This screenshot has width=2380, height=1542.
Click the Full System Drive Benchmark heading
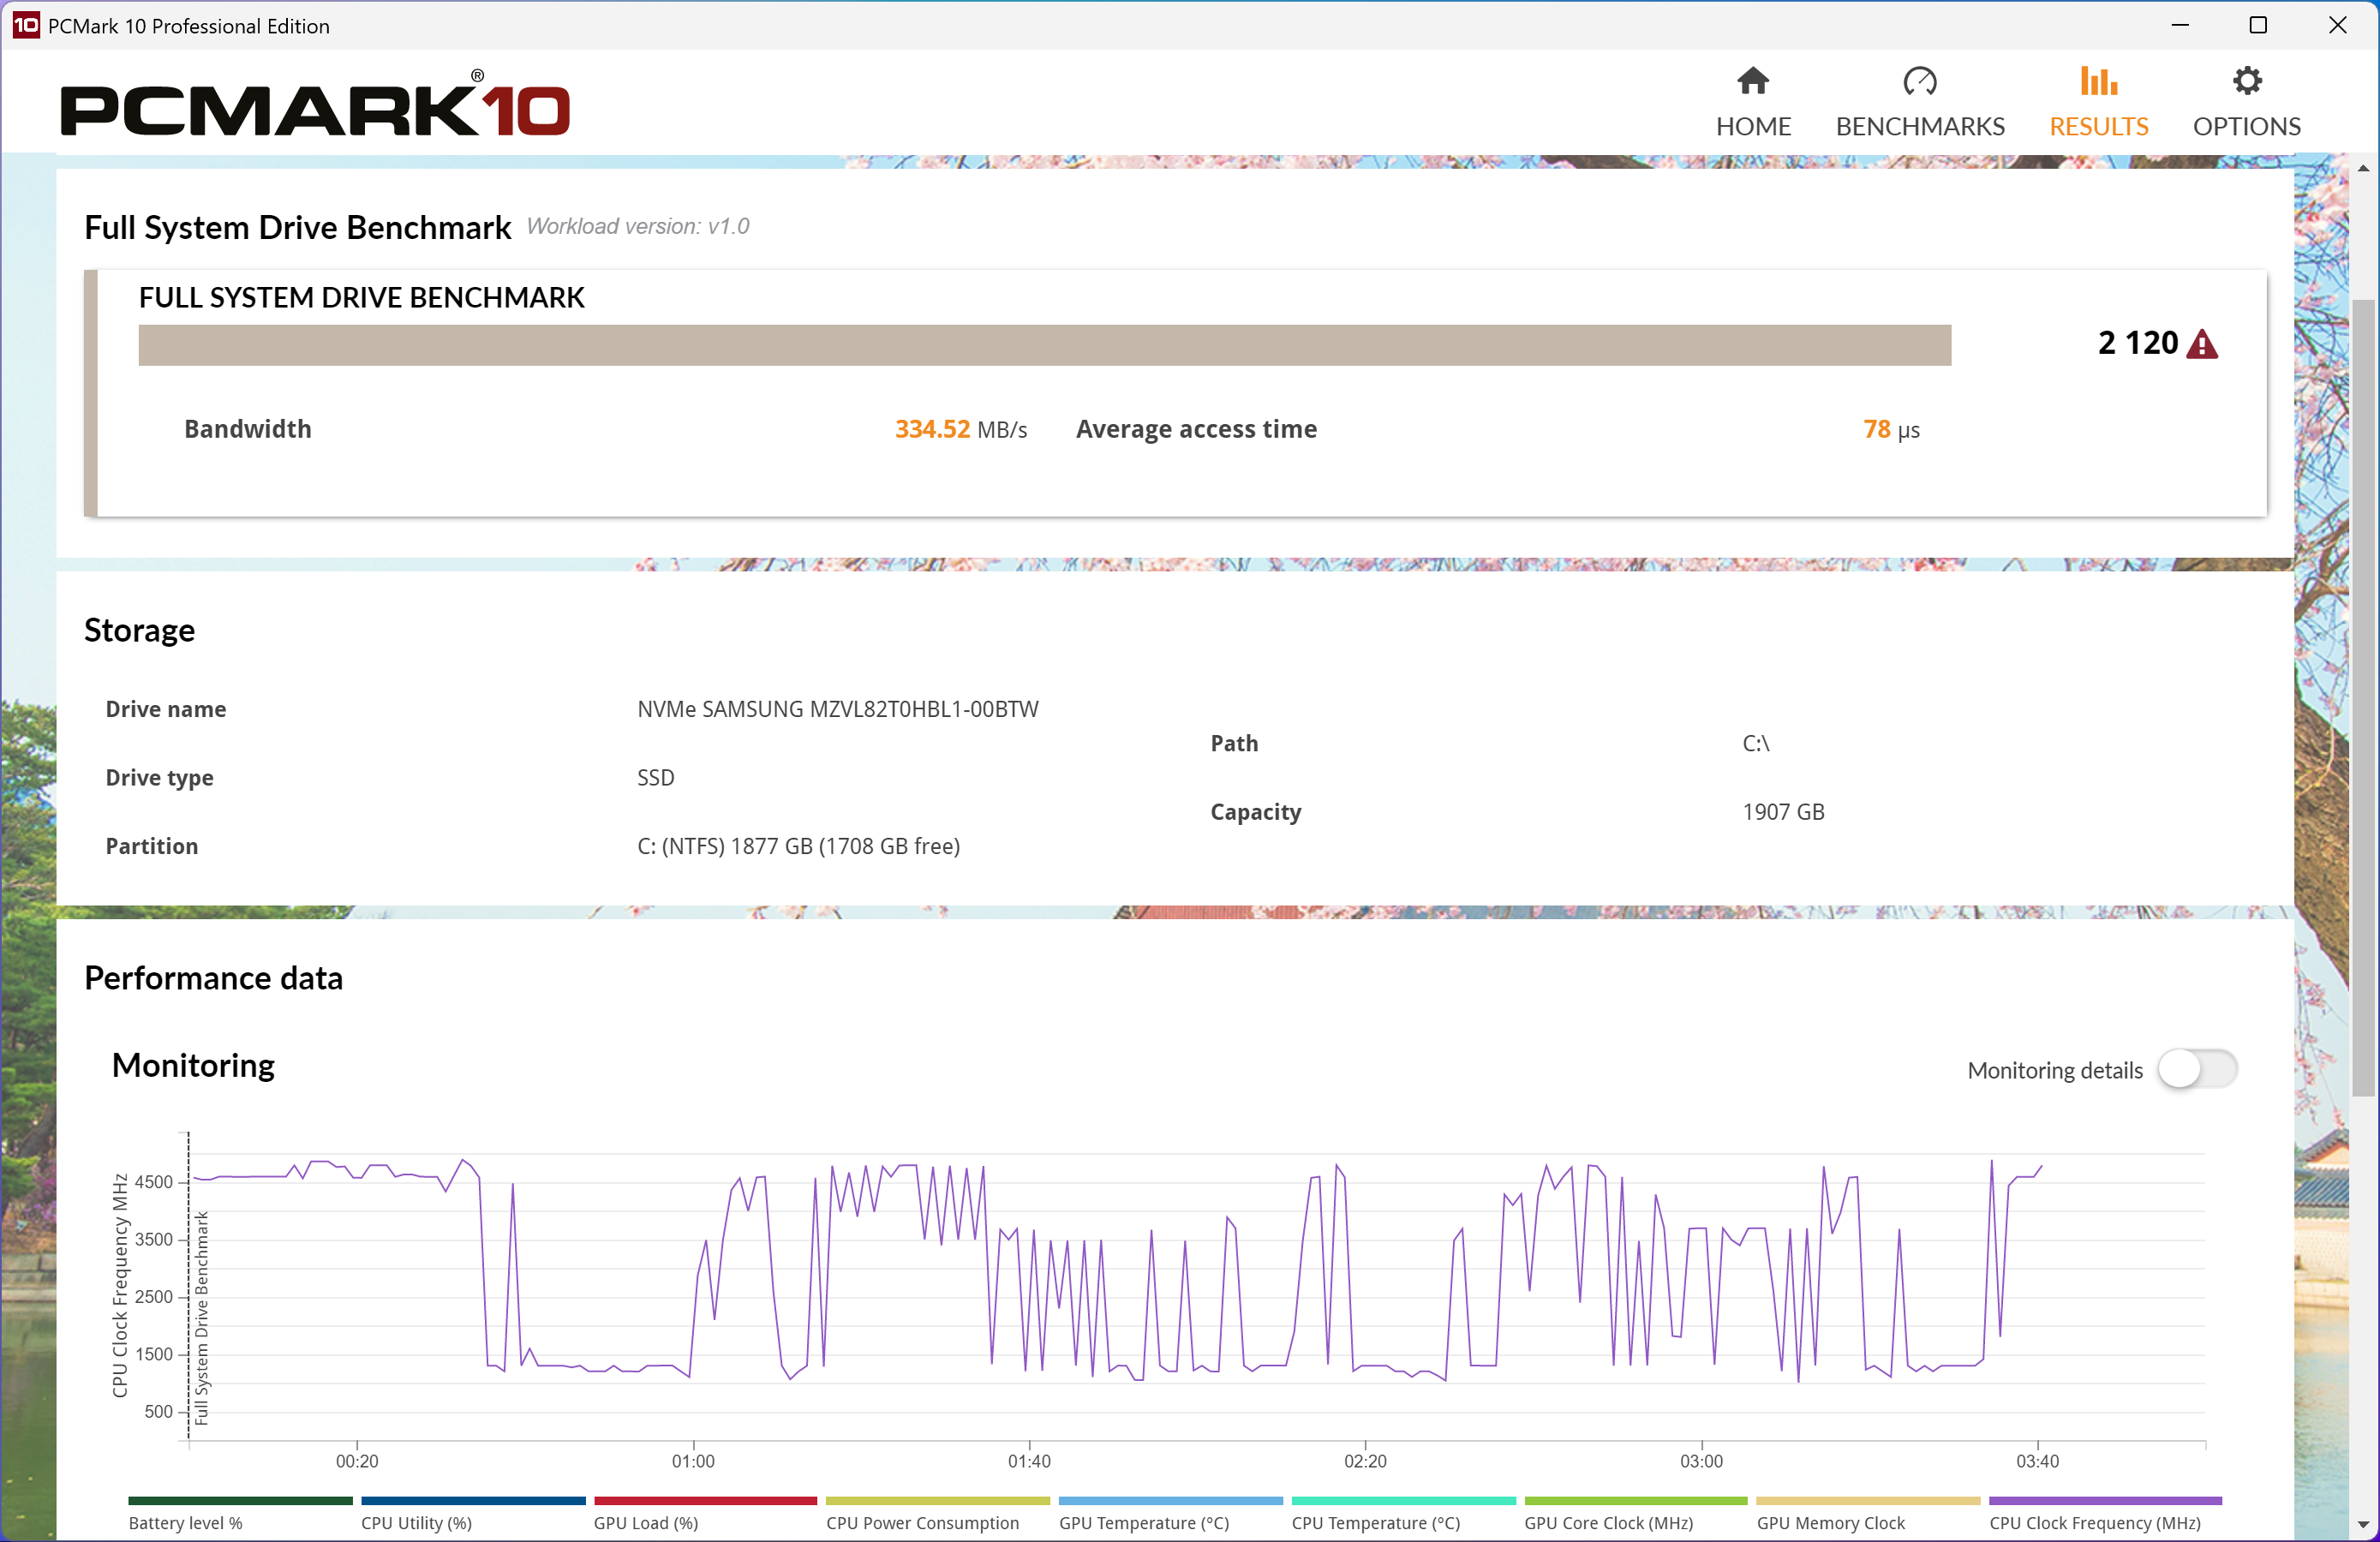click(298, 228)
